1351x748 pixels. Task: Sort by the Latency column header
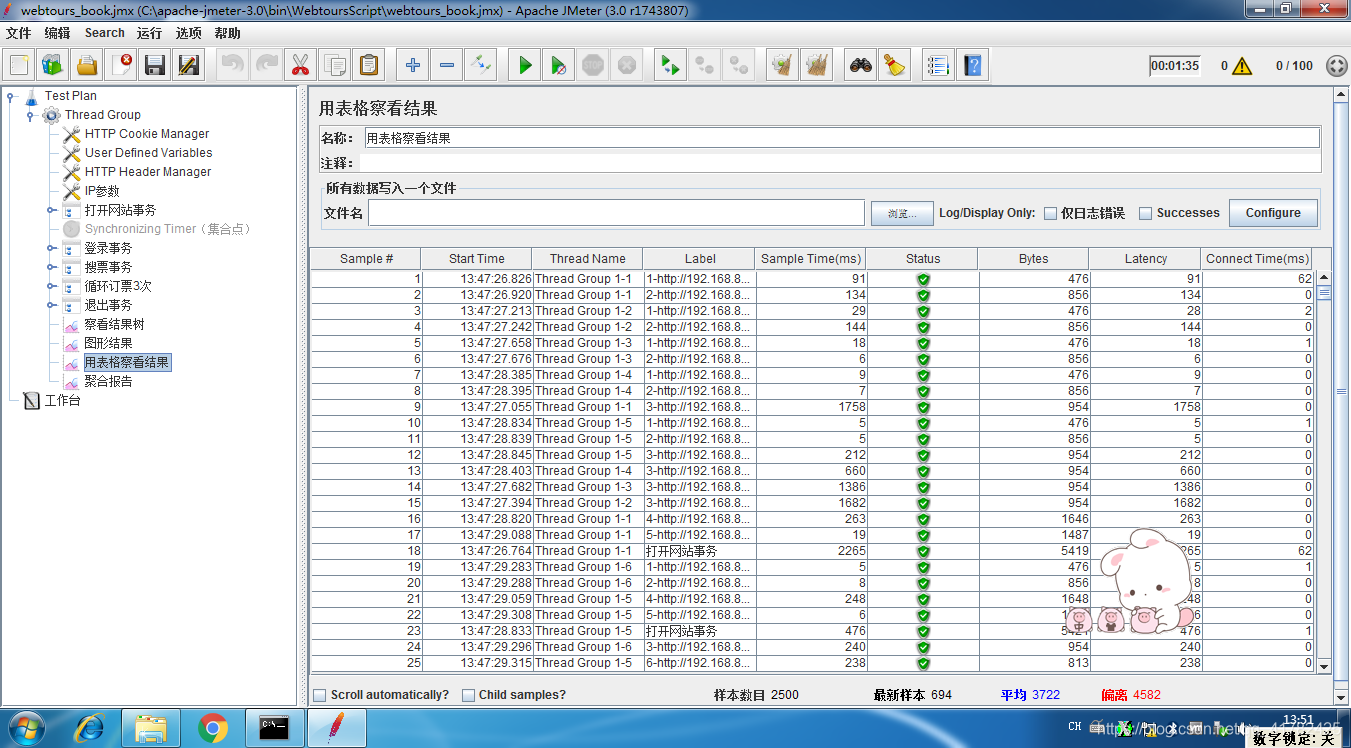pyautogui.click(x=1145, y=259)
